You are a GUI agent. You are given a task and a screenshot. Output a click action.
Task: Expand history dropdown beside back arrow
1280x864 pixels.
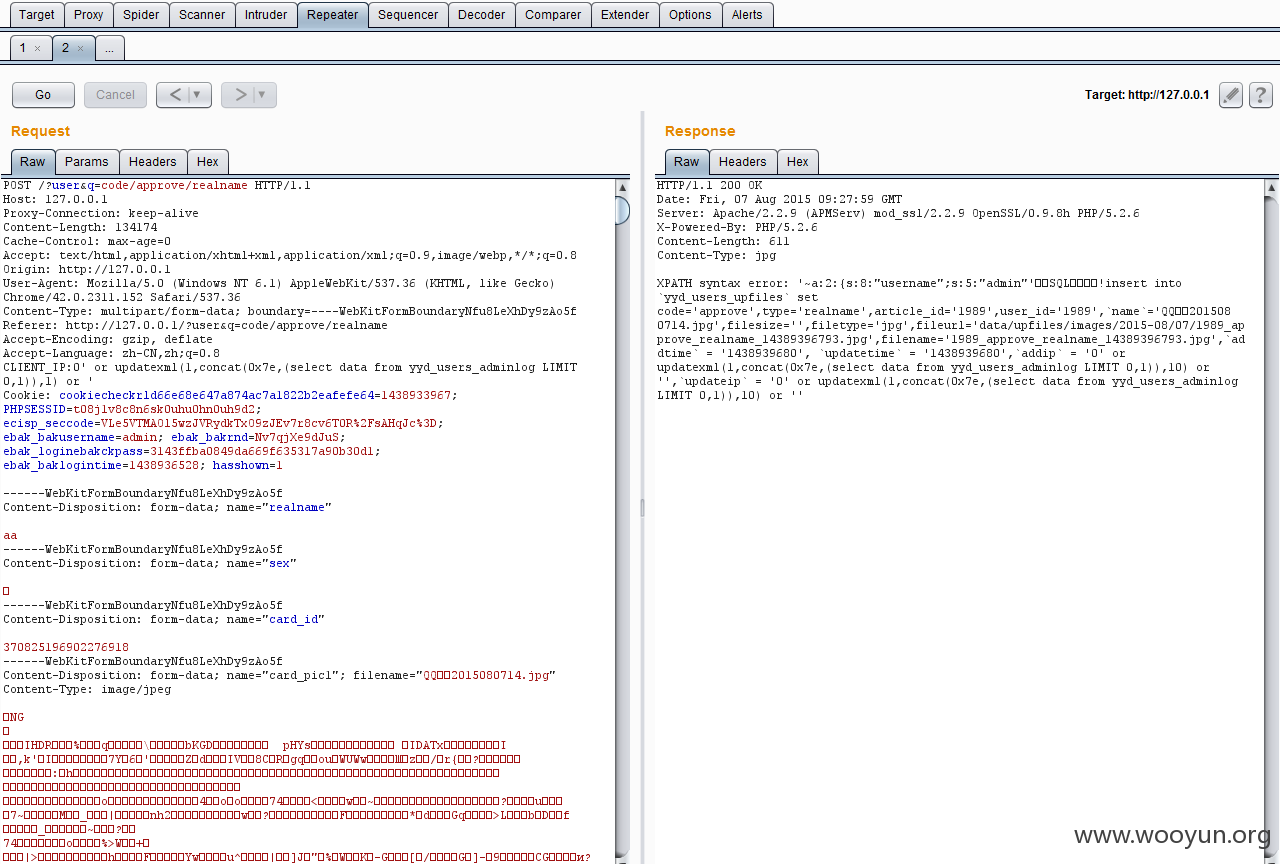click(x=199, y=95)
